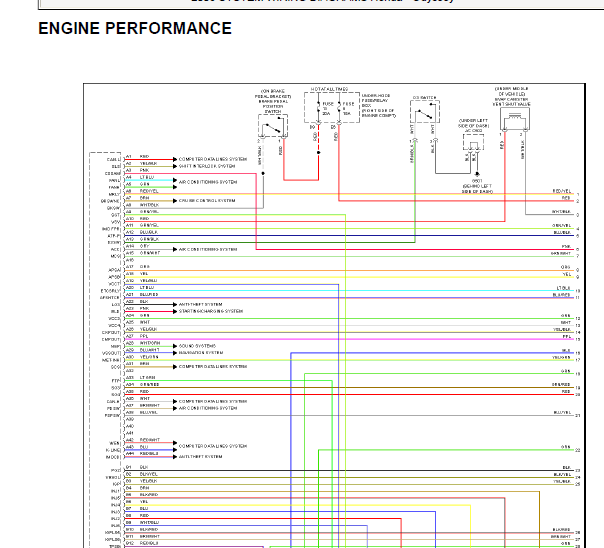604x548 pixels.
Task: Click the G501 ground point symbol
Action: pyautogui.click(x=477, y=174)
